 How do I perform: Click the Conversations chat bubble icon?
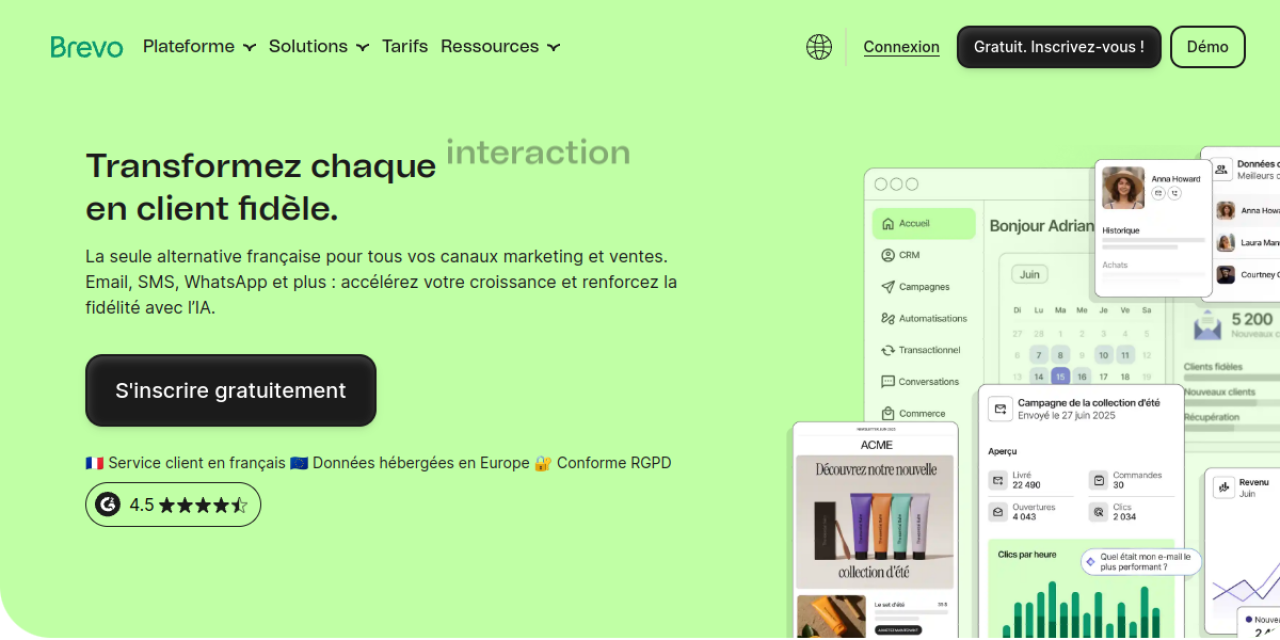(888, 382)
